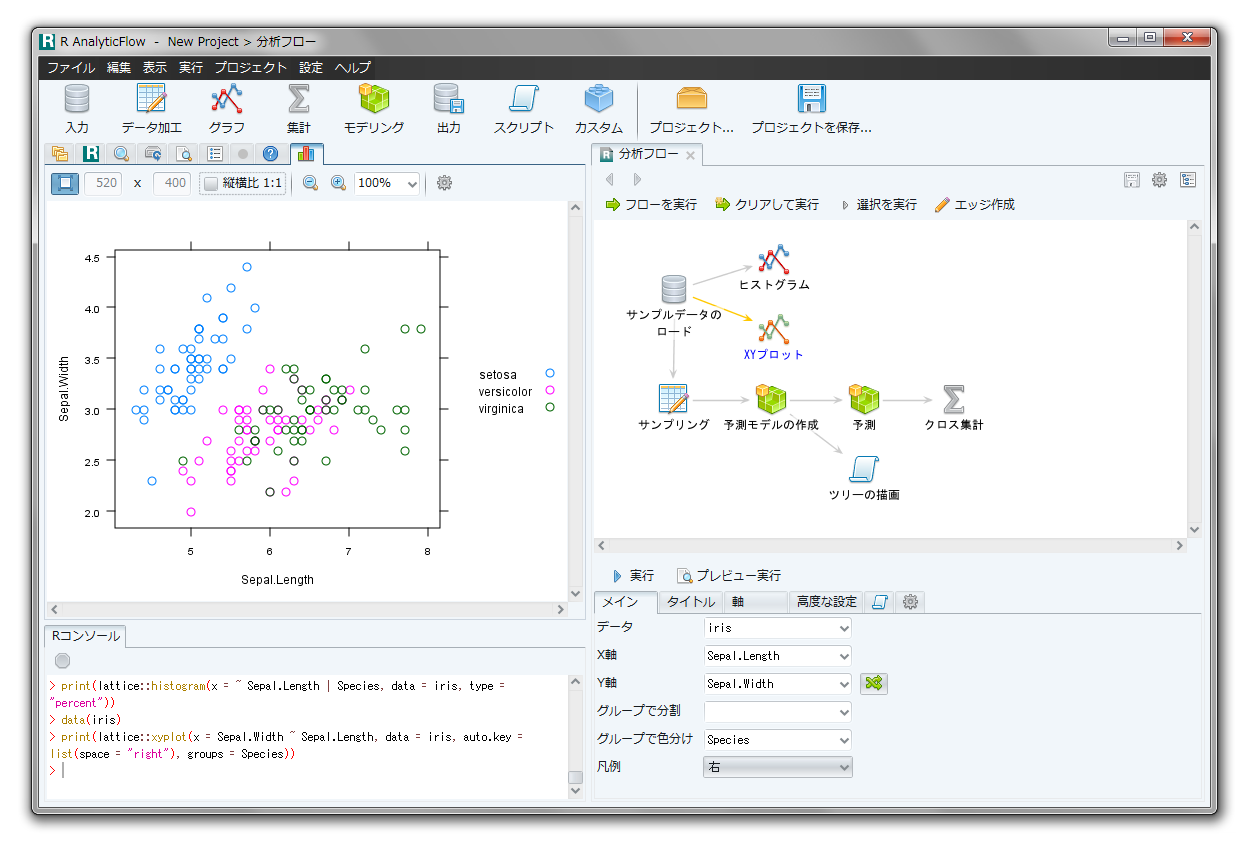1255x843 pixels.
Task: Click 選択を実行 button
Action: pyautogui.click(x=878, y=204)
